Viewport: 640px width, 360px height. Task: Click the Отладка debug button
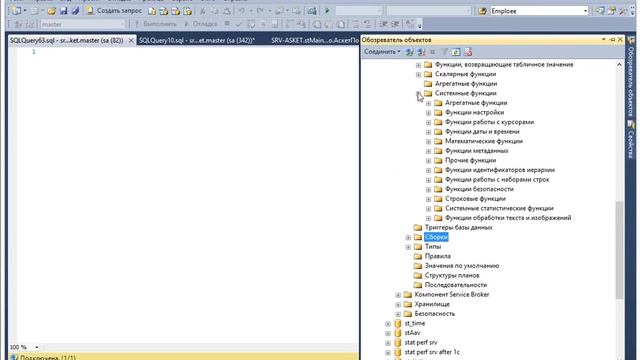pos(201,24)
